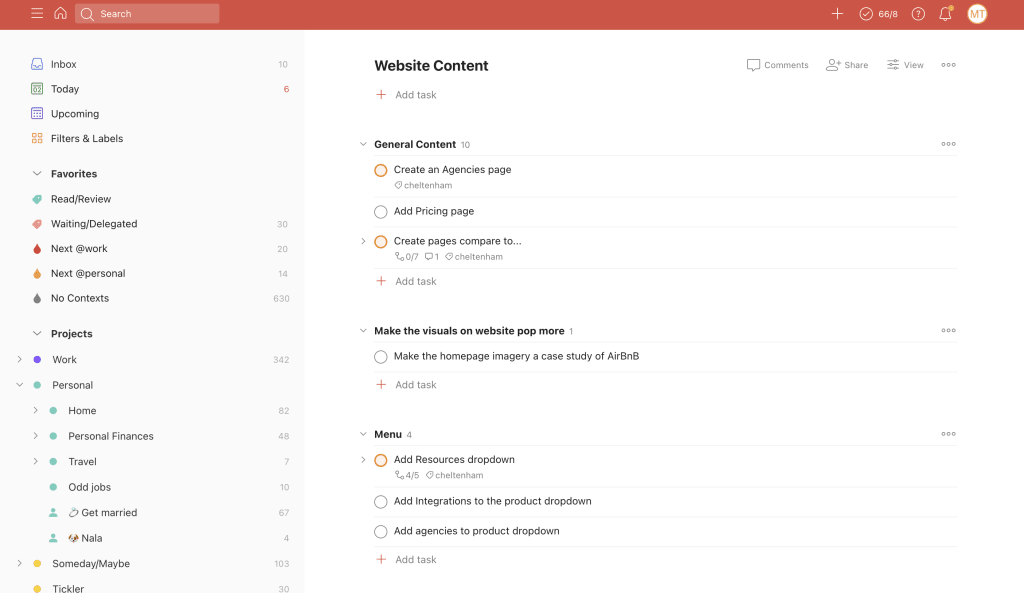Go to the Home icon
The width and height of the screenshot is (1024, 593).
pyautogui.click(x=61, y=13)
